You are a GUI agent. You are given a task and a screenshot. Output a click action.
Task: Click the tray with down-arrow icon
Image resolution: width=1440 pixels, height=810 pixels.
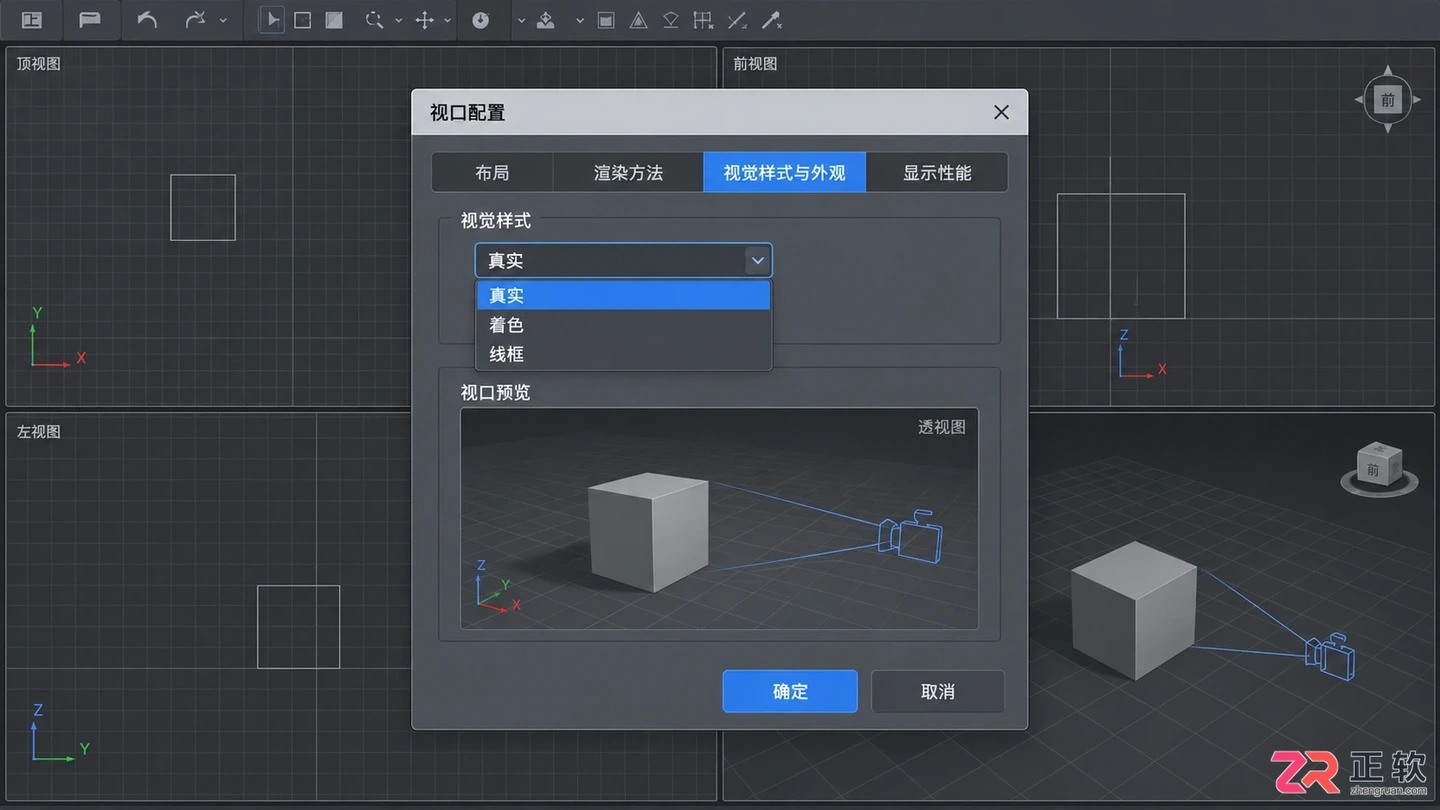pos(546,20)
